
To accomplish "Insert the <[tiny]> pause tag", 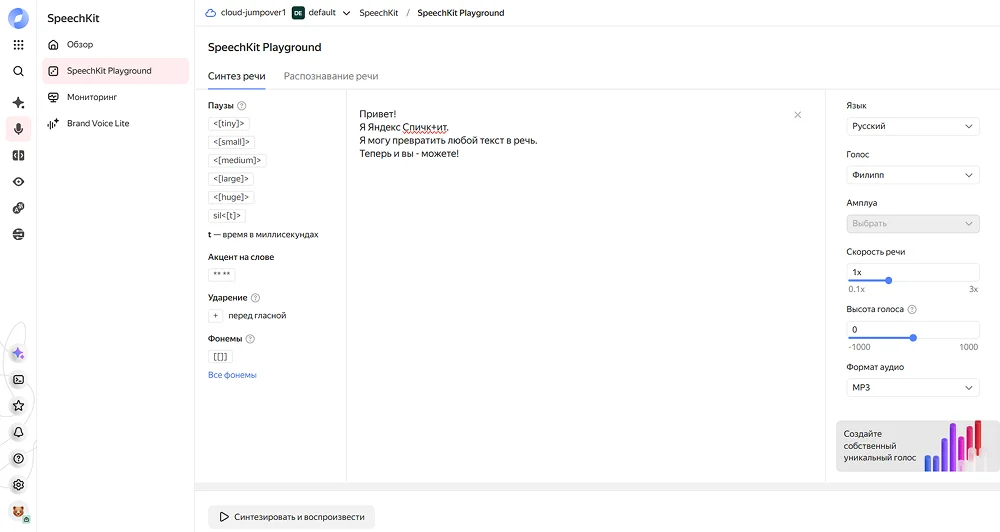I will tap(229, 124).
